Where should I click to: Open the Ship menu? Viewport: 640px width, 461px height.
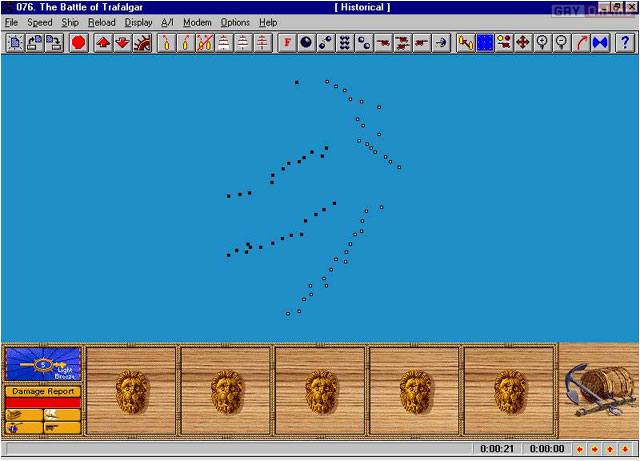[70, 22]
